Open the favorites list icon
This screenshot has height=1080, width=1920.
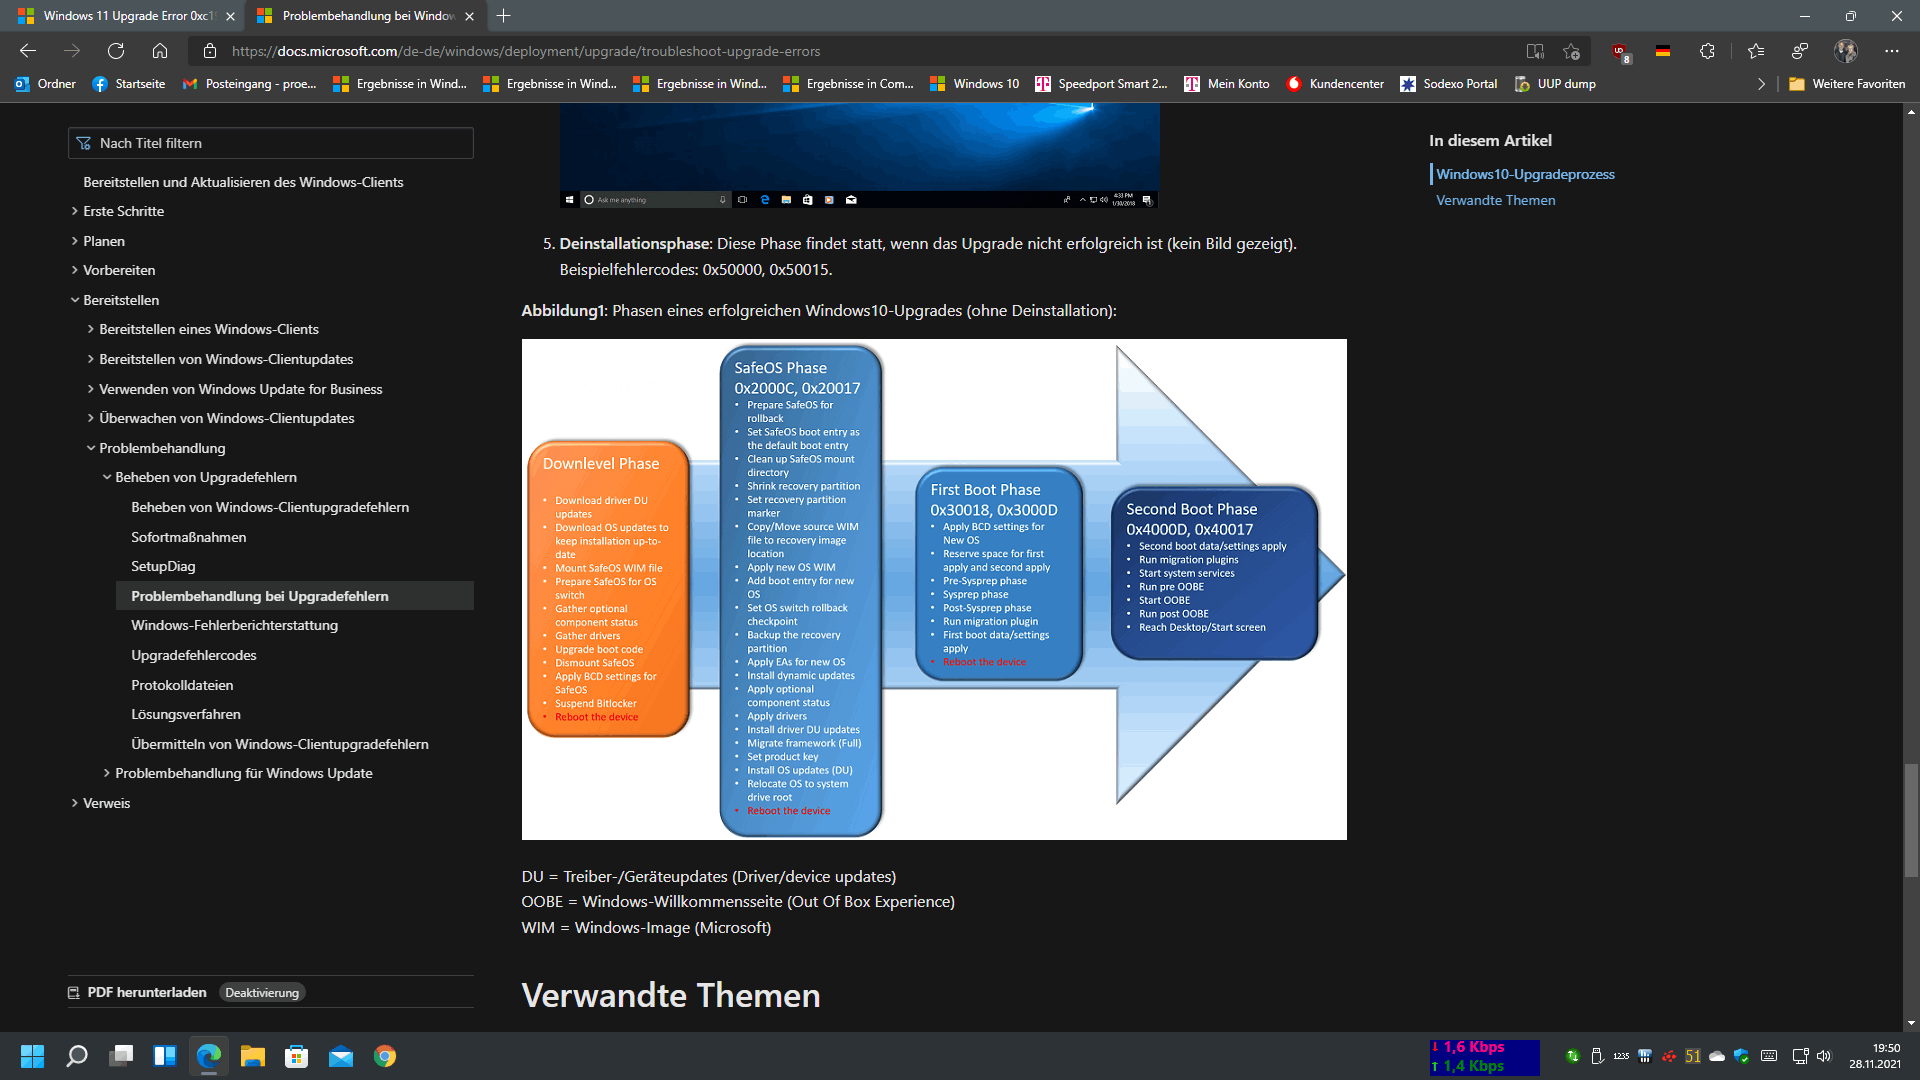(x=1756, y=51)
